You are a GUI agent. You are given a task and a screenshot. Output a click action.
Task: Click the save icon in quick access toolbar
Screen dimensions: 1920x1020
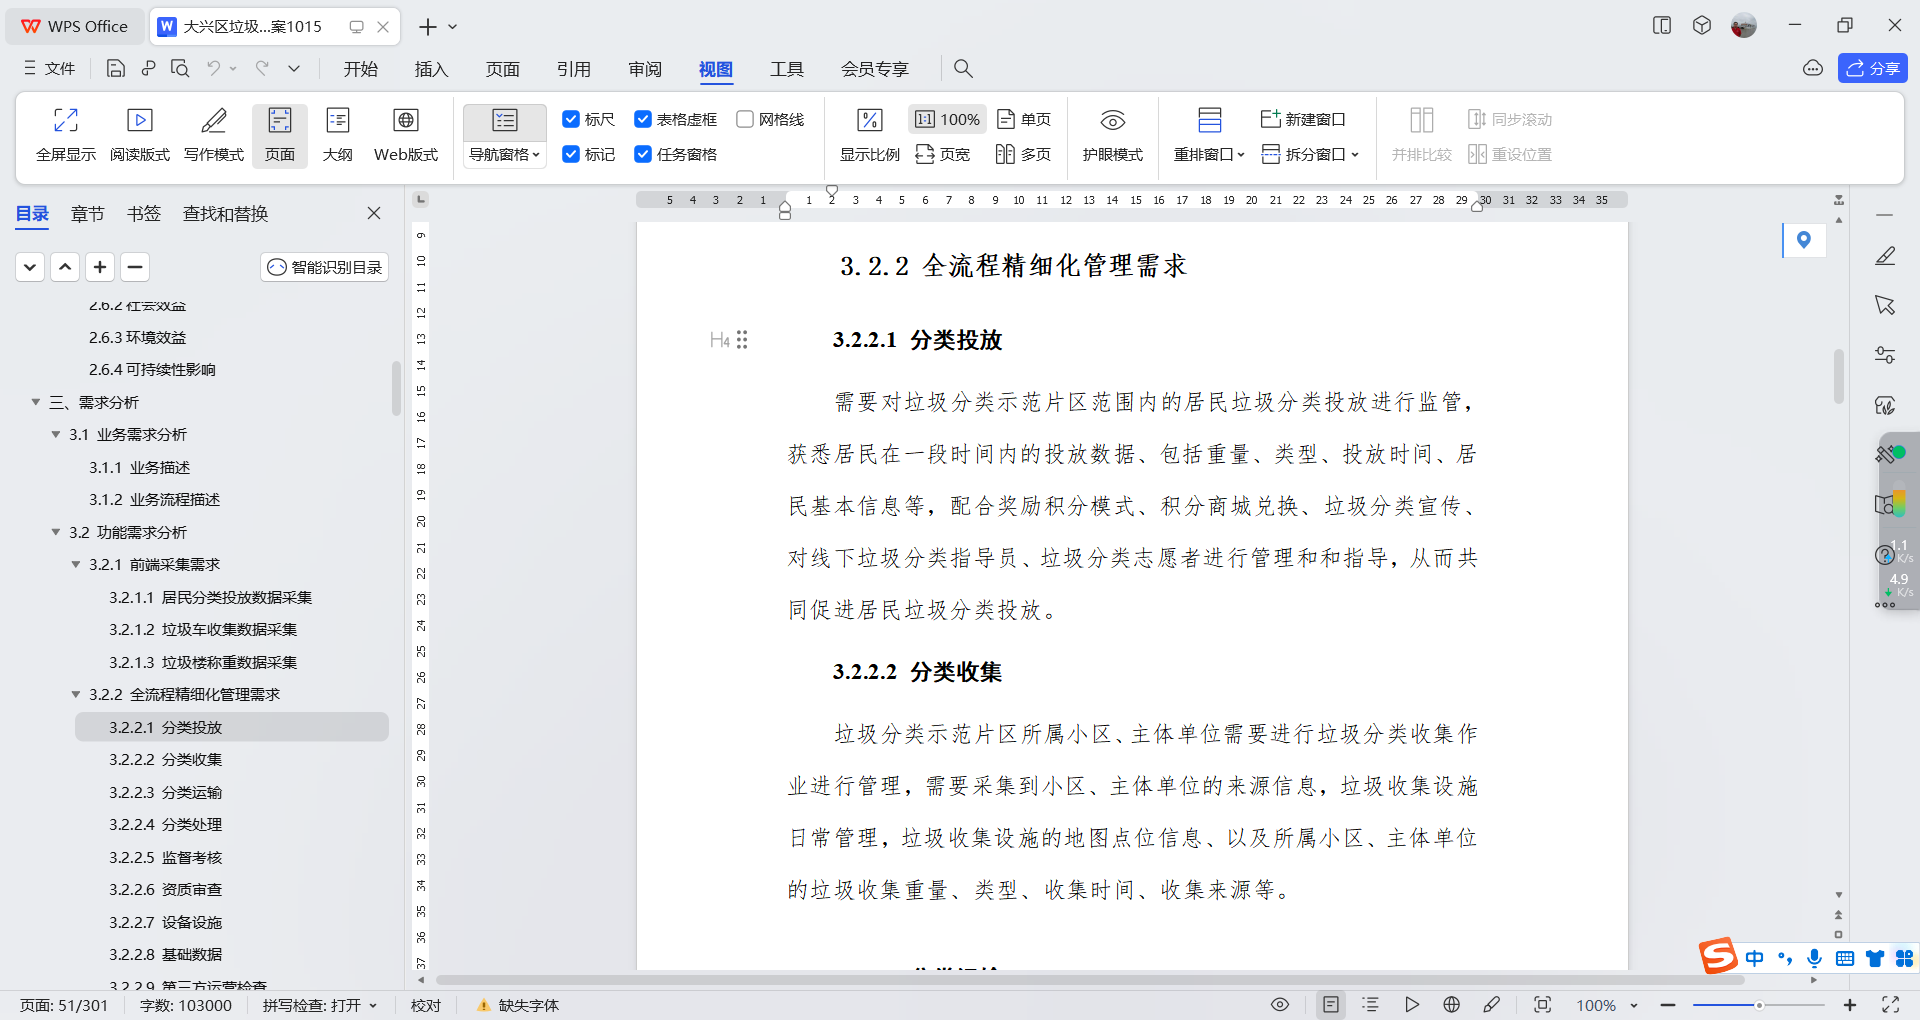(x=116, y=68)
